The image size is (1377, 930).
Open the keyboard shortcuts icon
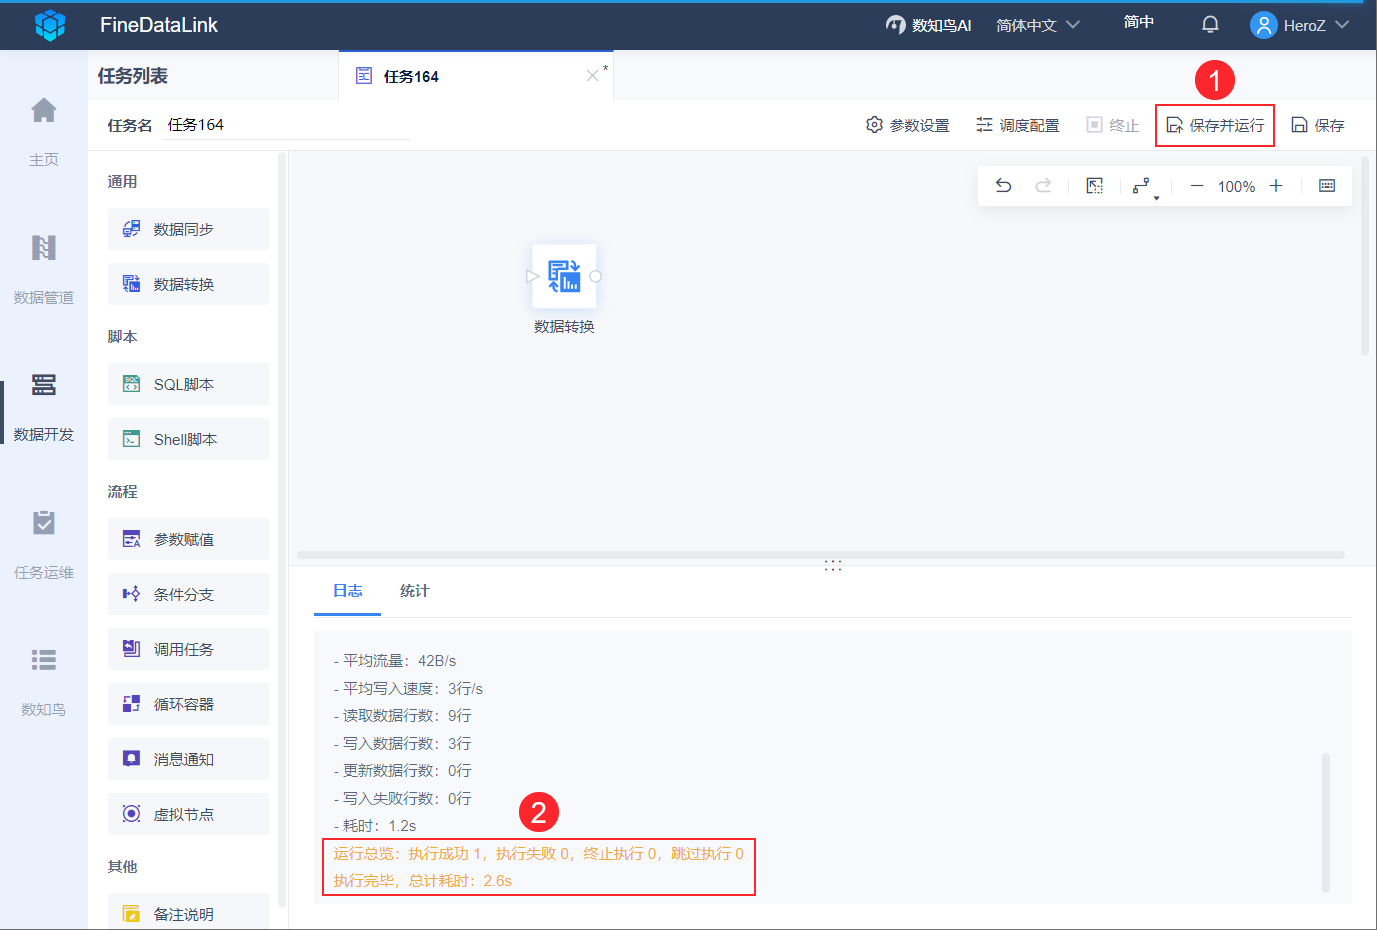pos(1327,186)
